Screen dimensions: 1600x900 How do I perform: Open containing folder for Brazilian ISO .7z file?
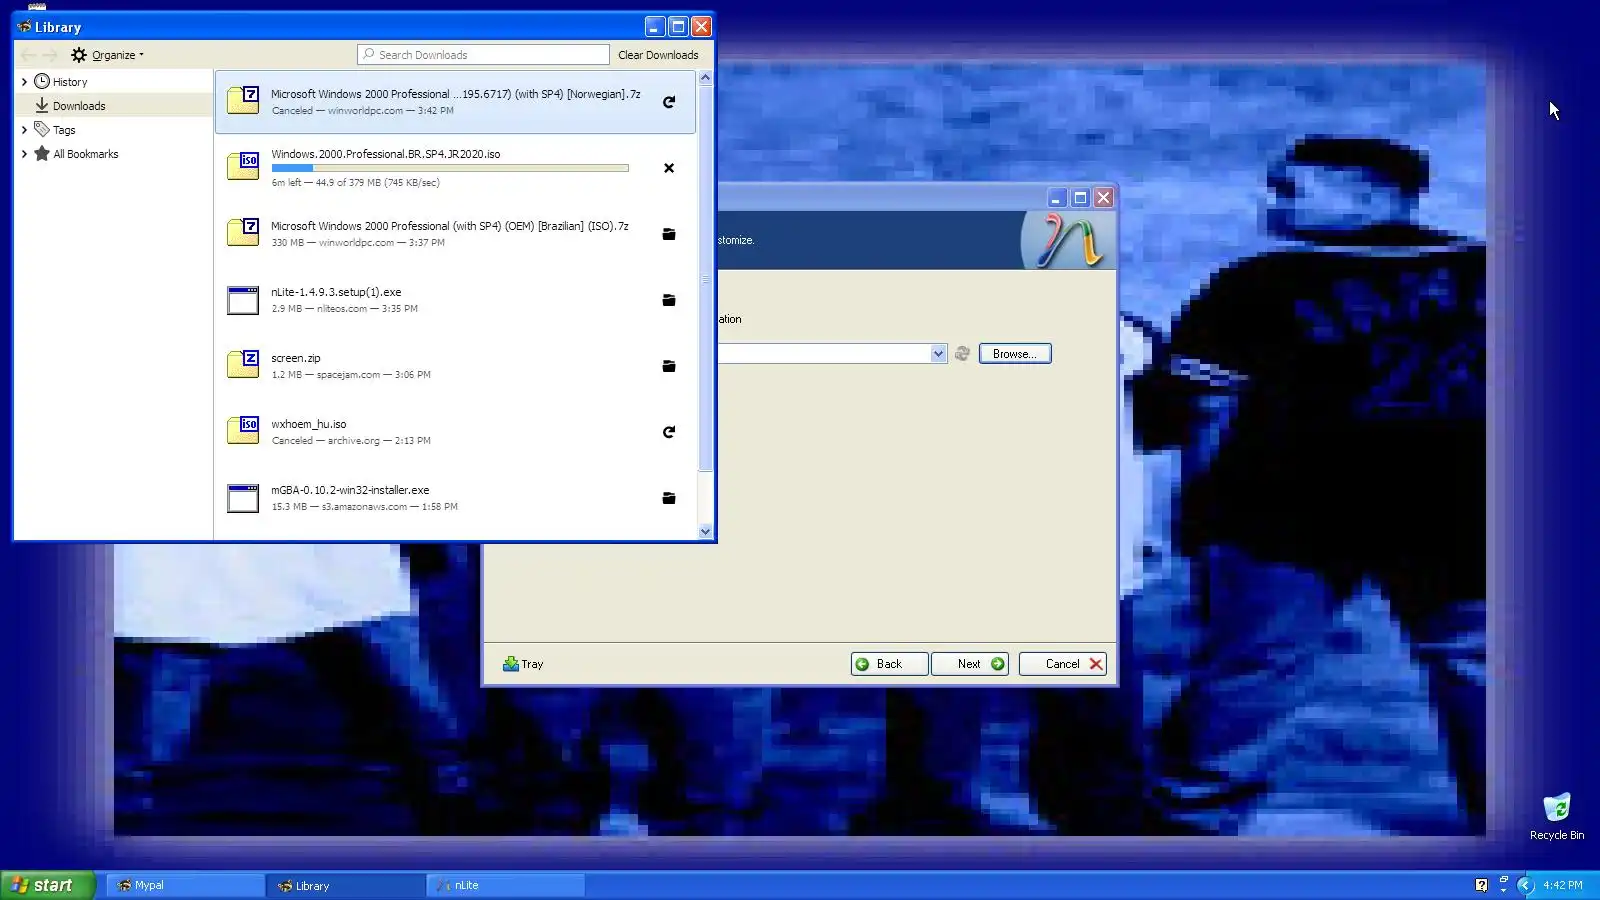click(669, 234)
